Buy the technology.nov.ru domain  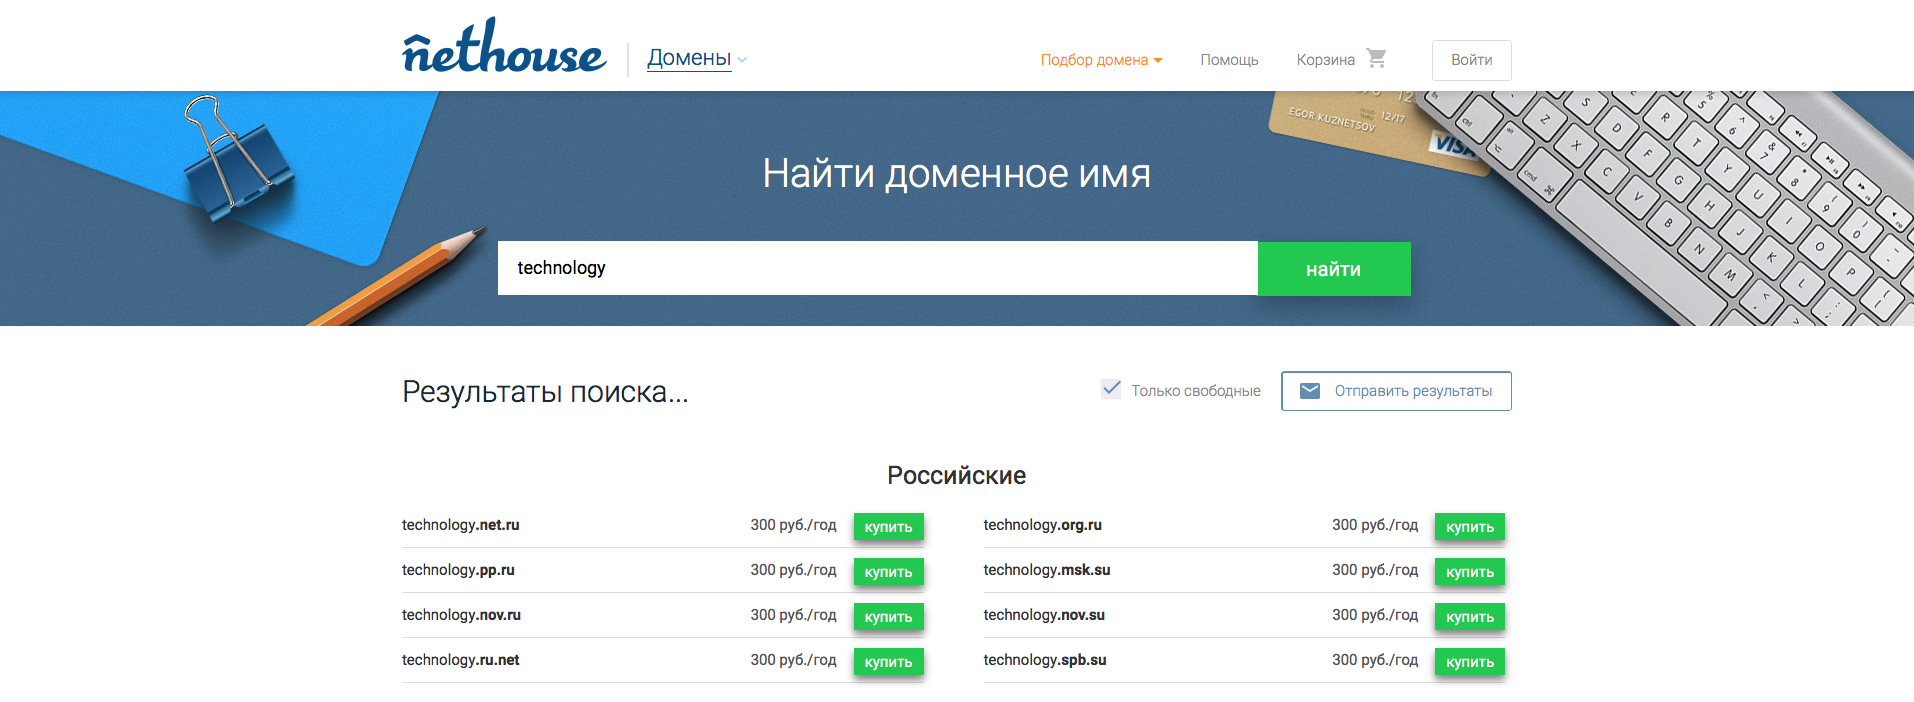click(888, 617)
